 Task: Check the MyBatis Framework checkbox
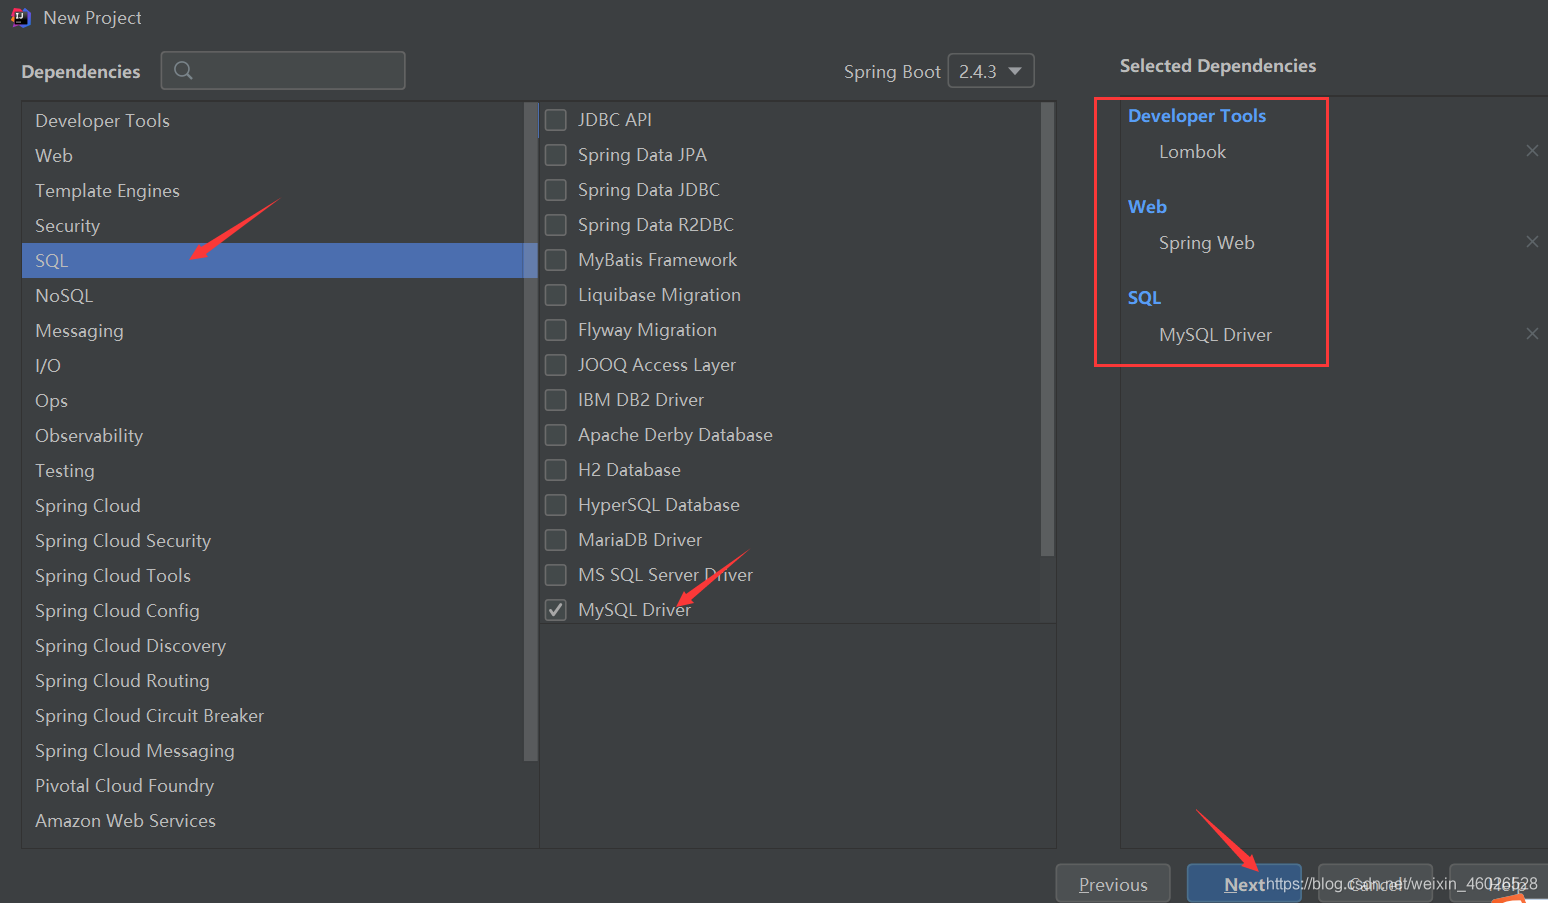point(556,260)
